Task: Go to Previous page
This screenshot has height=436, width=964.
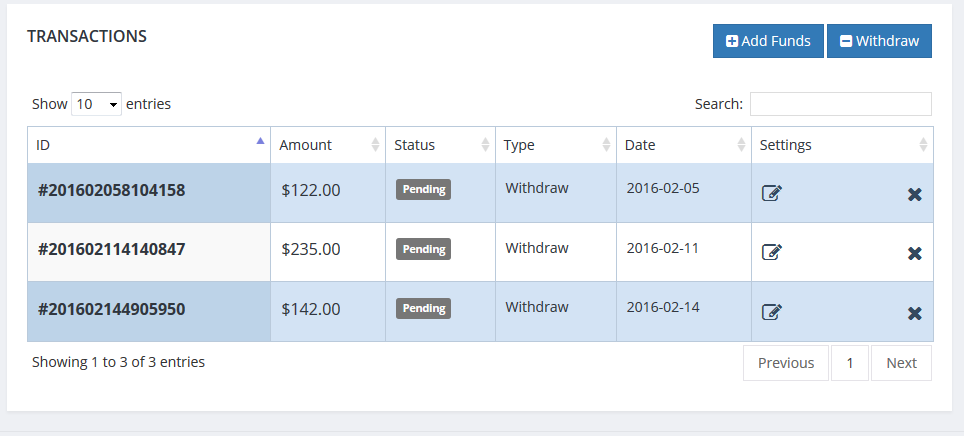Action: click(x=785, y=363)
